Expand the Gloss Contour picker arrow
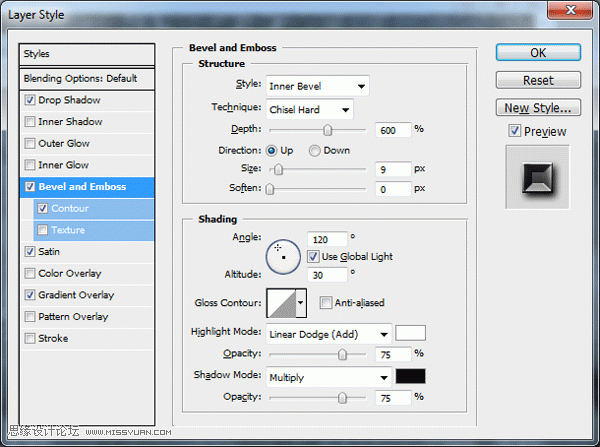Screen dimensions: 600x447 pos(301,303)
